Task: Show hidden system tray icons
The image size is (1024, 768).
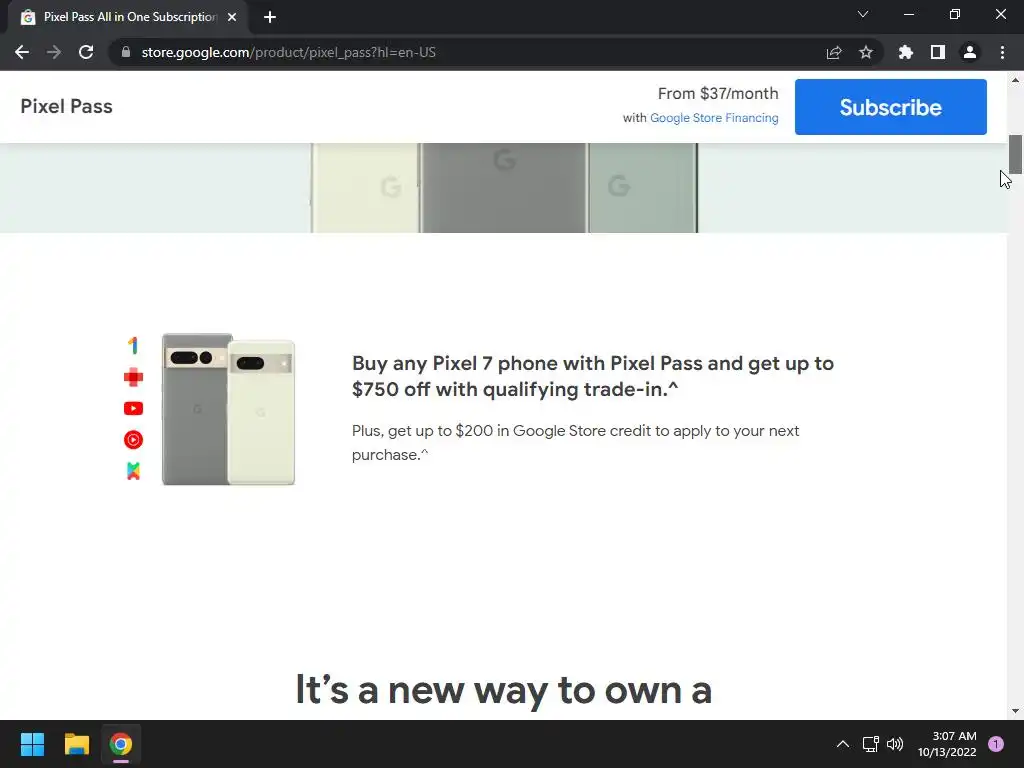Action: pos(843,744)
